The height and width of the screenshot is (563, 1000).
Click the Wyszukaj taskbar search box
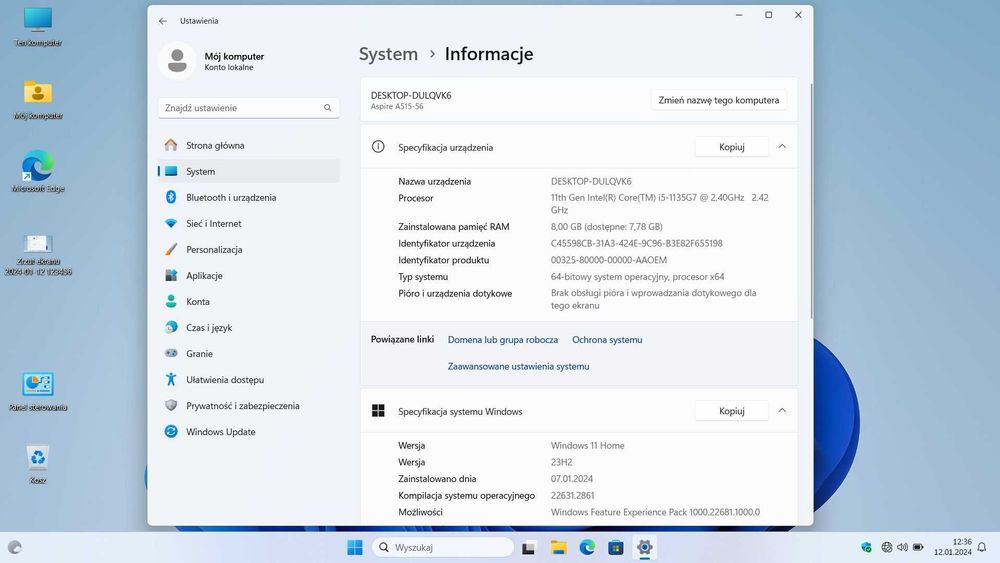point(443,547)
